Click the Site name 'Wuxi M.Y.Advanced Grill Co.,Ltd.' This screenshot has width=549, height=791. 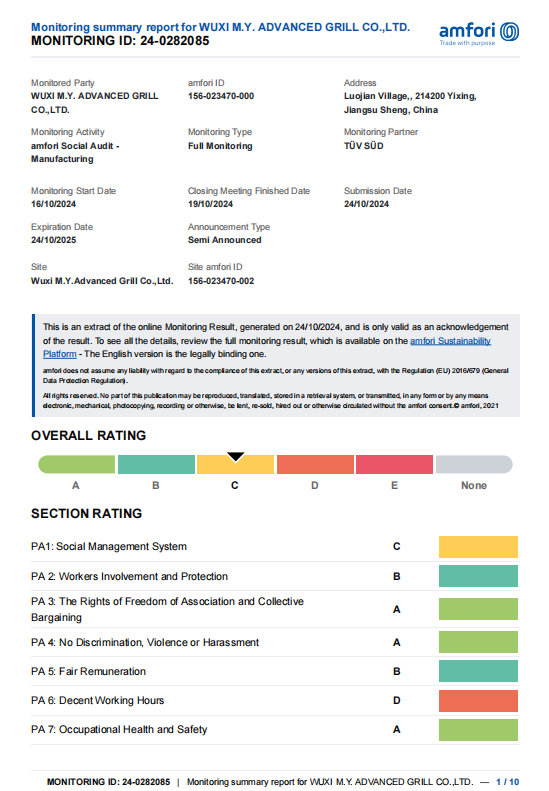click(x=102, y=281)
